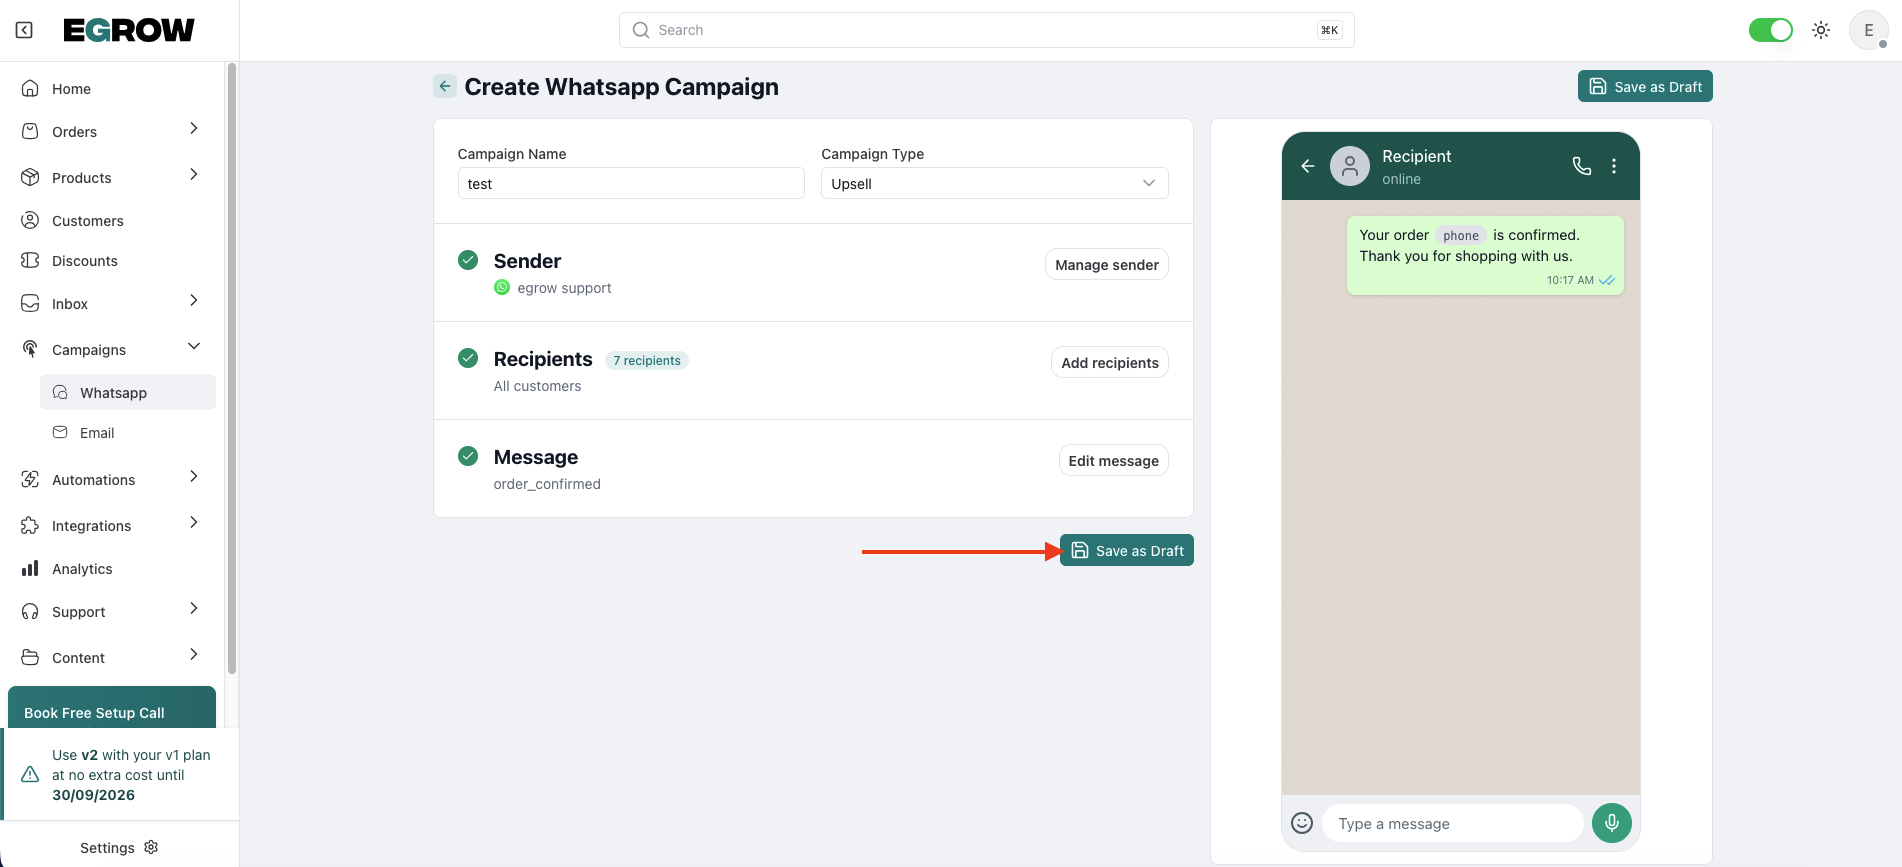This screenshot has width=1902, height=867.
Task: Open the three-dot menu in chat preview
Action: click(1614, 166)
